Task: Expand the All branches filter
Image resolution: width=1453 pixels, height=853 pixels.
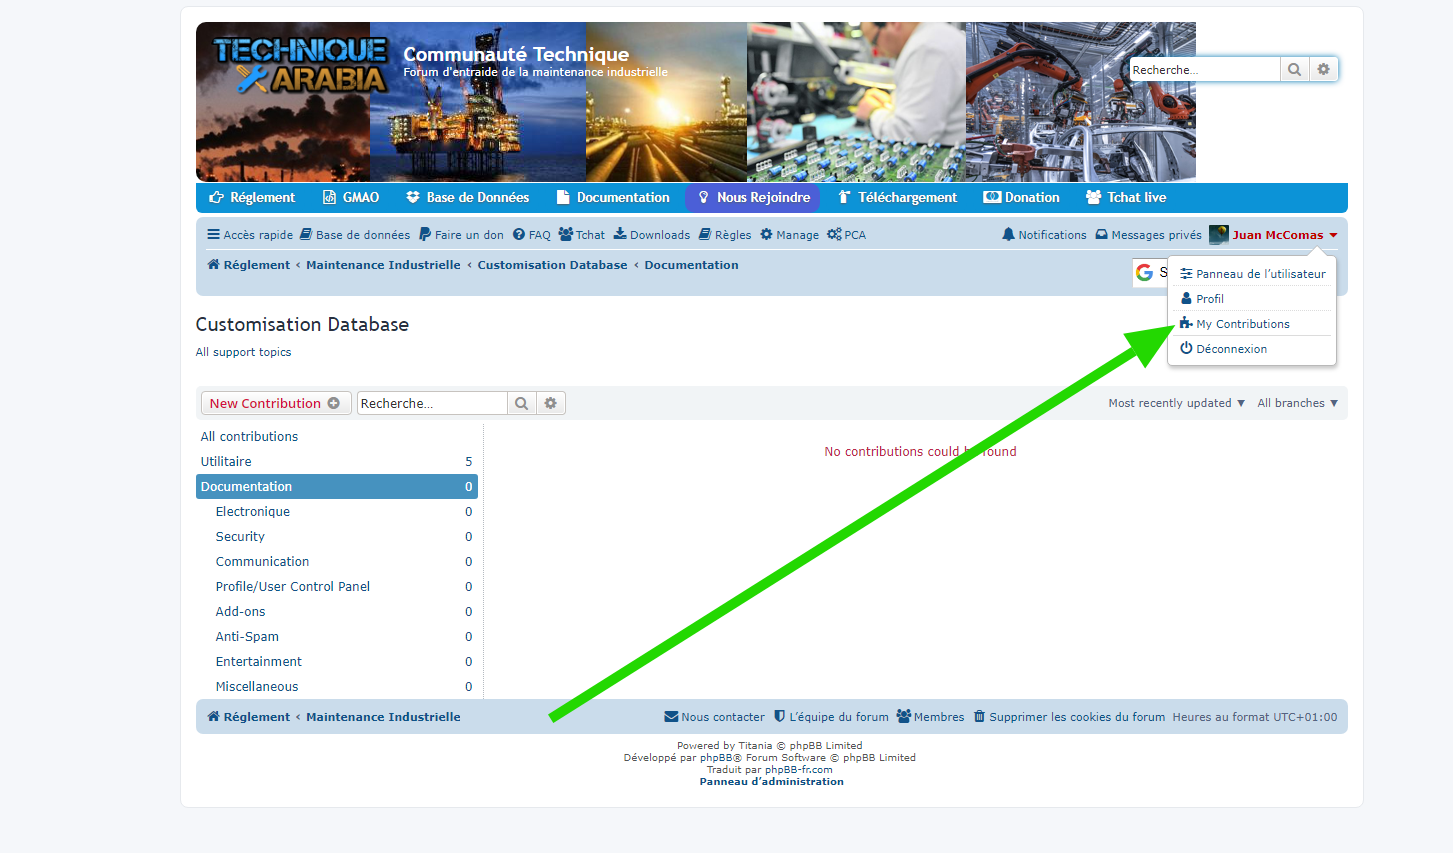Action: coord(1297,403)
